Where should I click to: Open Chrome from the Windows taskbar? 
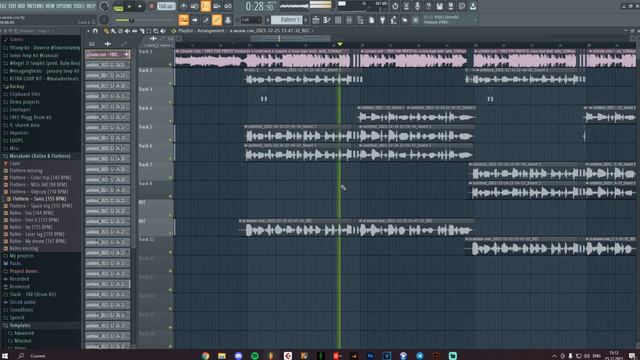[x=205, y=356]
